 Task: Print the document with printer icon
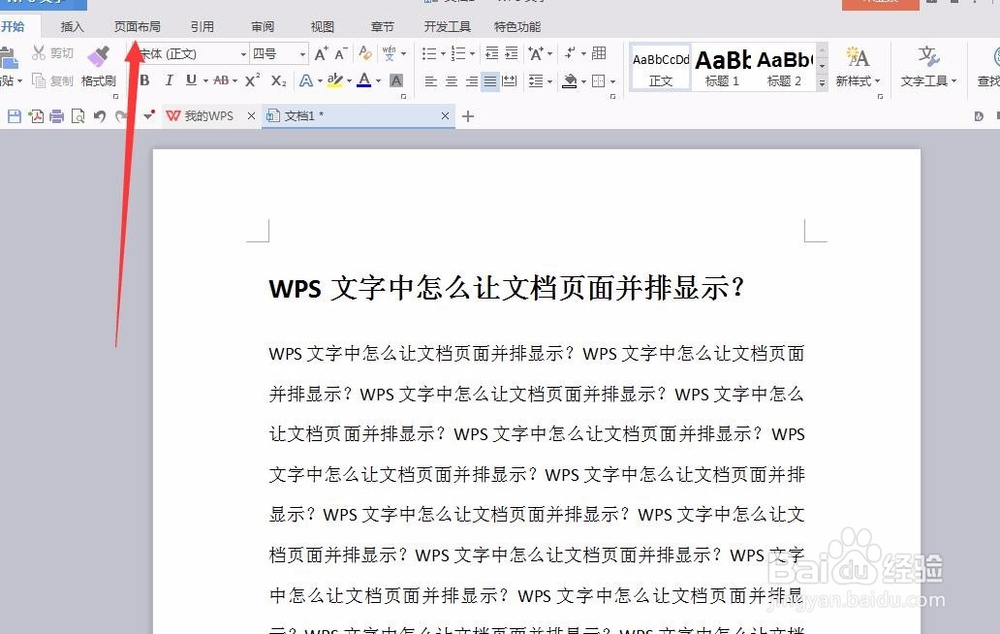pos(57,116)
